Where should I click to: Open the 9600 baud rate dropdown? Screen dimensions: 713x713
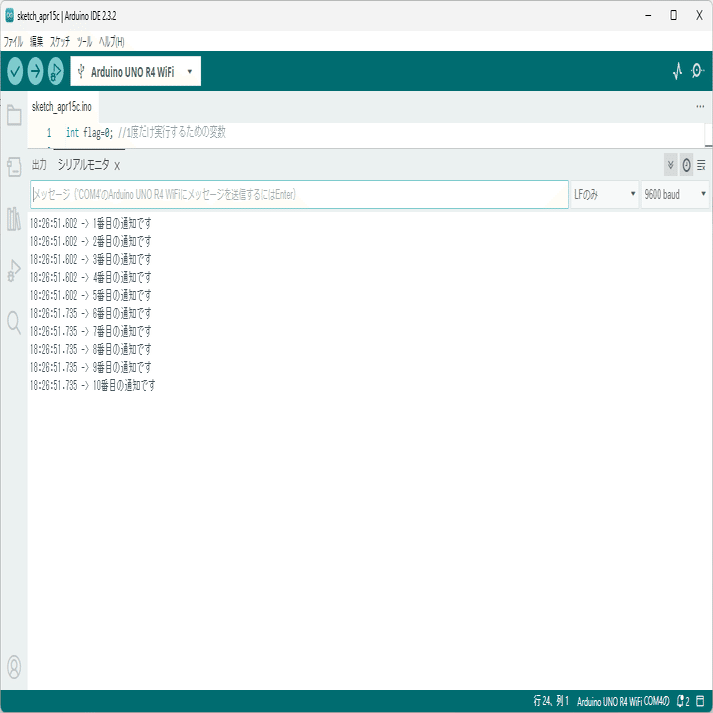coord(675,195)
